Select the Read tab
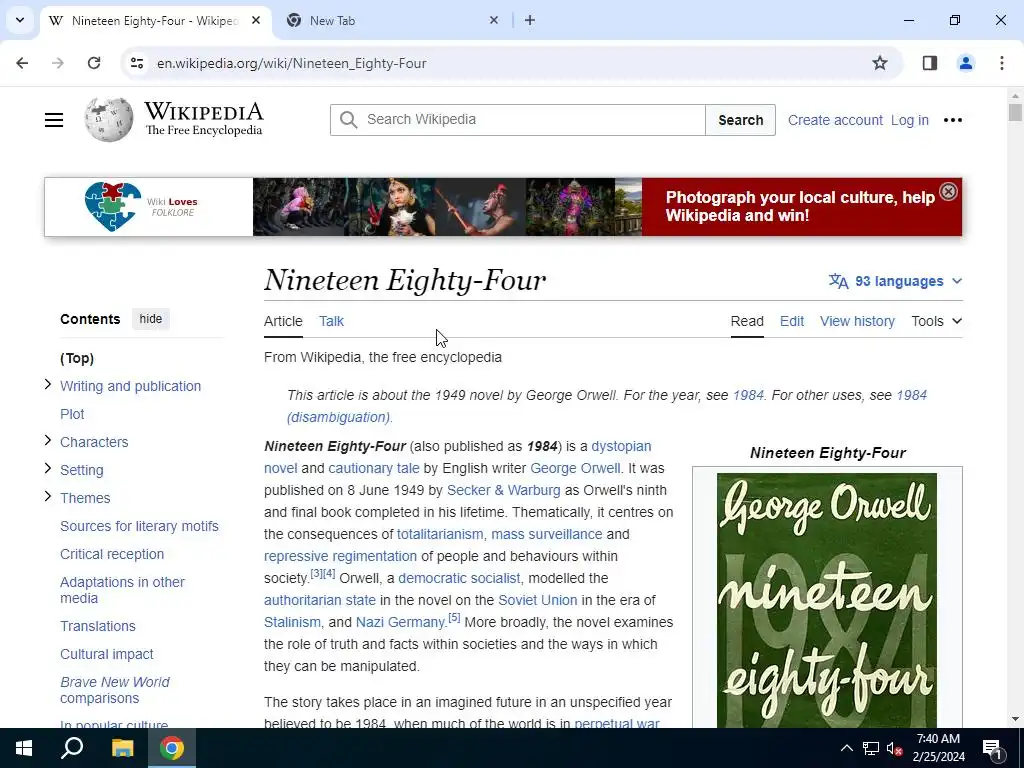Screen dimensions: 1024x768 (x=747, y=321)
